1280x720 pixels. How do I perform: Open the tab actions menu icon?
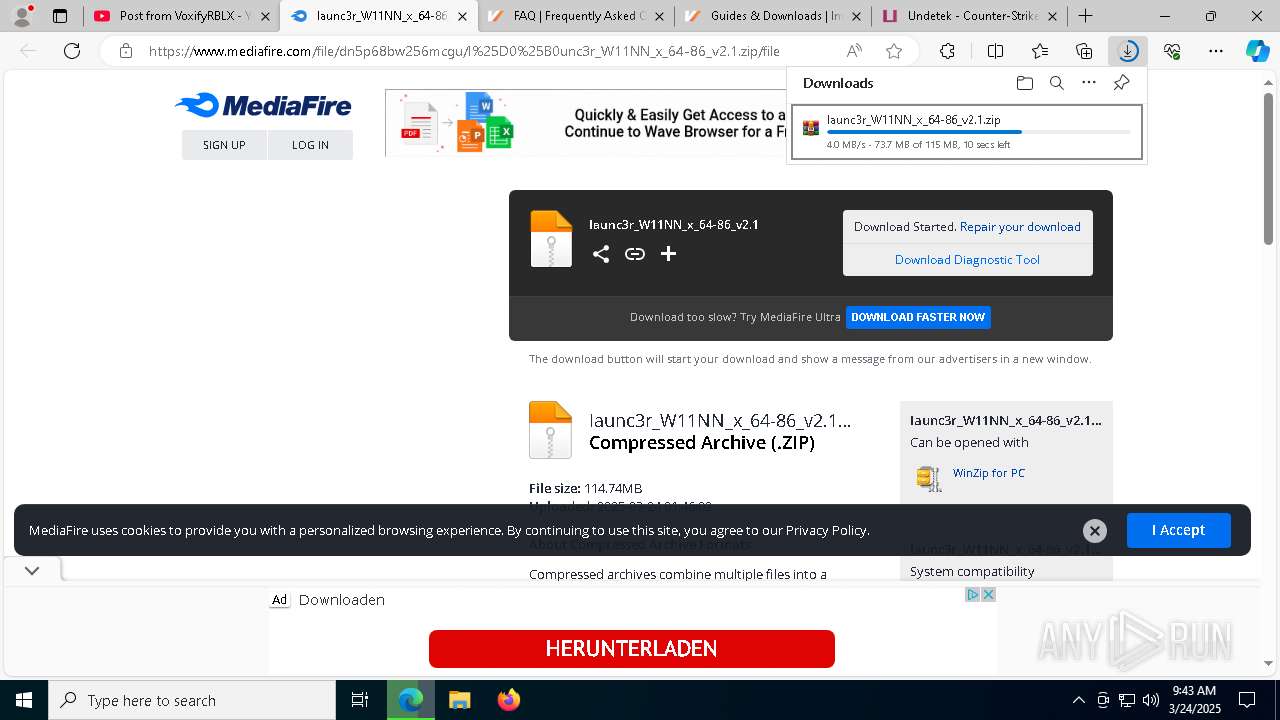coord(60,16)
